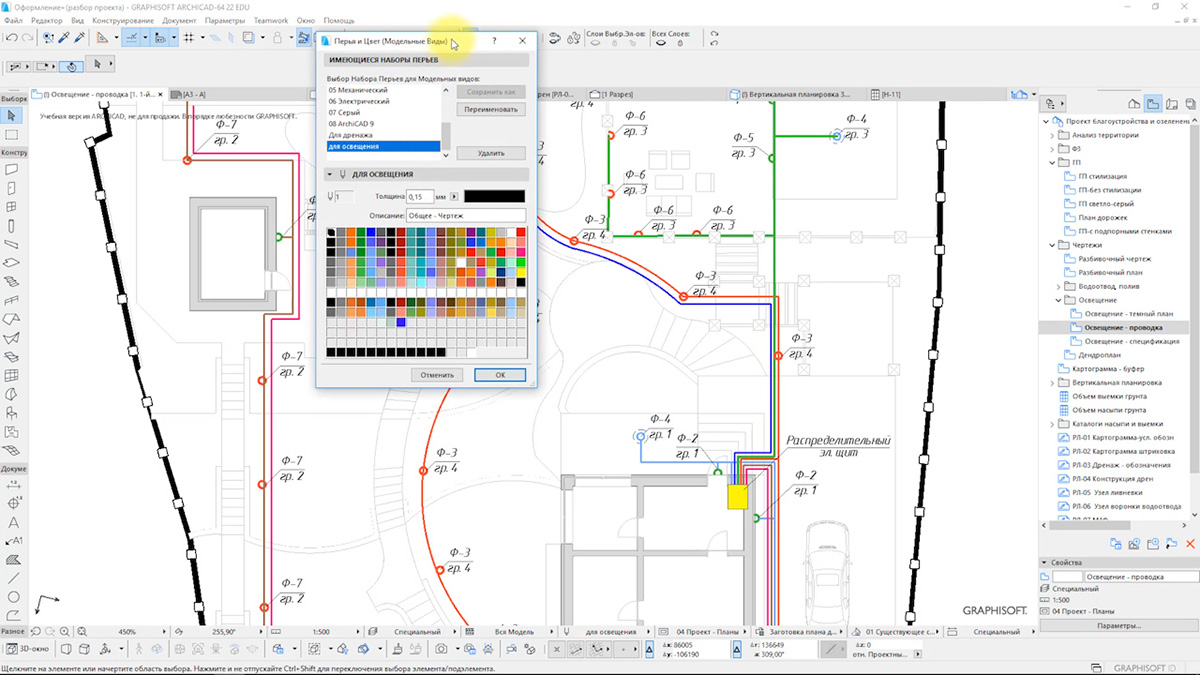
Task: Expand the Анализ территории folder
Action: [1052, 135]
